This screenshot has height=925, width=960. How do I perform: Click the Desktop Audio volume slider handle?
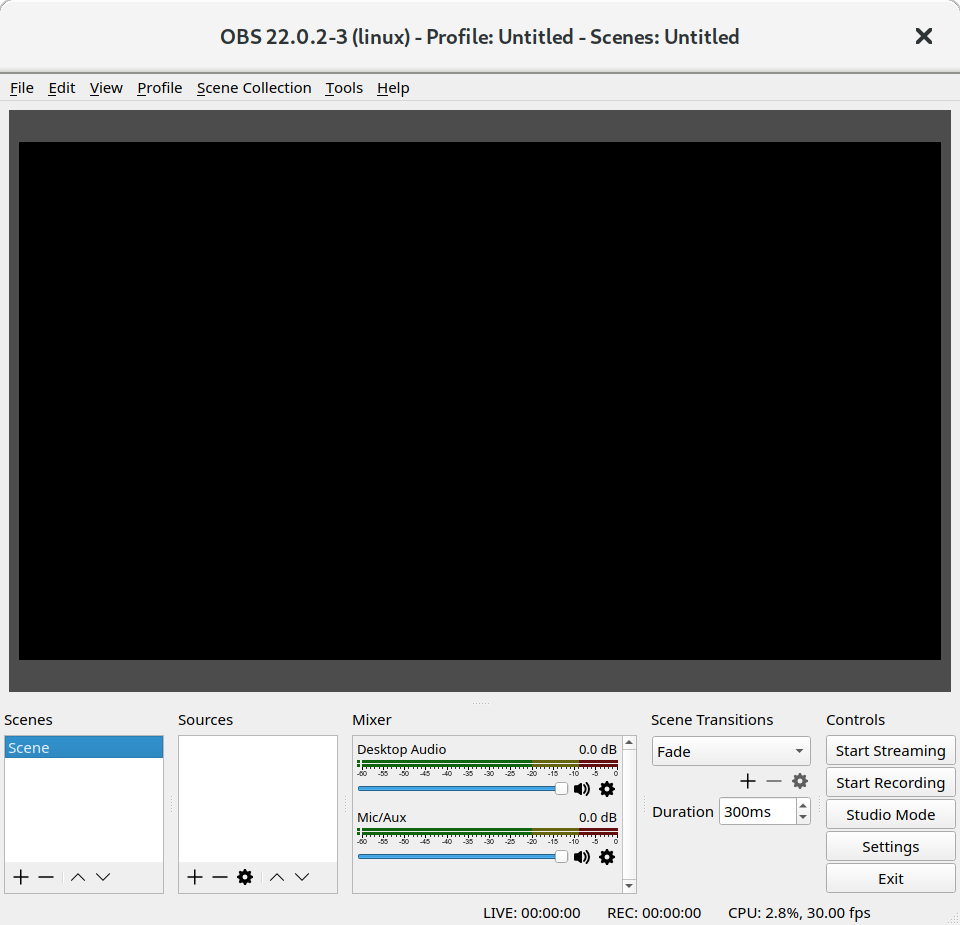(x=561, y=789)
